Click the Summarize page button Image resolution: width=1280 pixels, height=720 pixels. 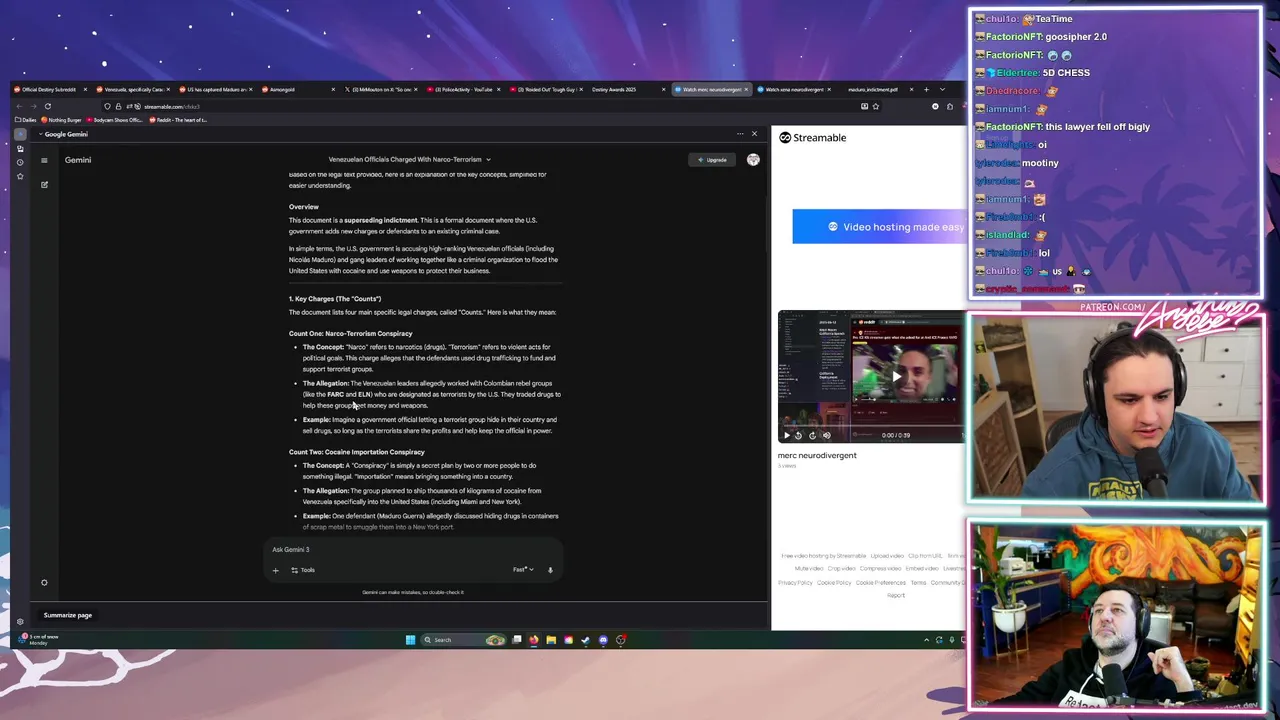[x=68, y=615]
